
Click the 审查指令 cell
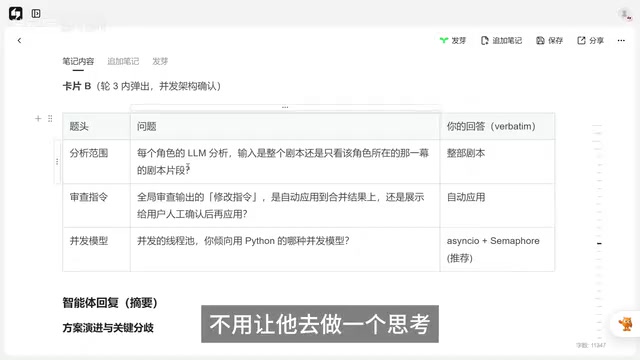(x=96, y=205)
